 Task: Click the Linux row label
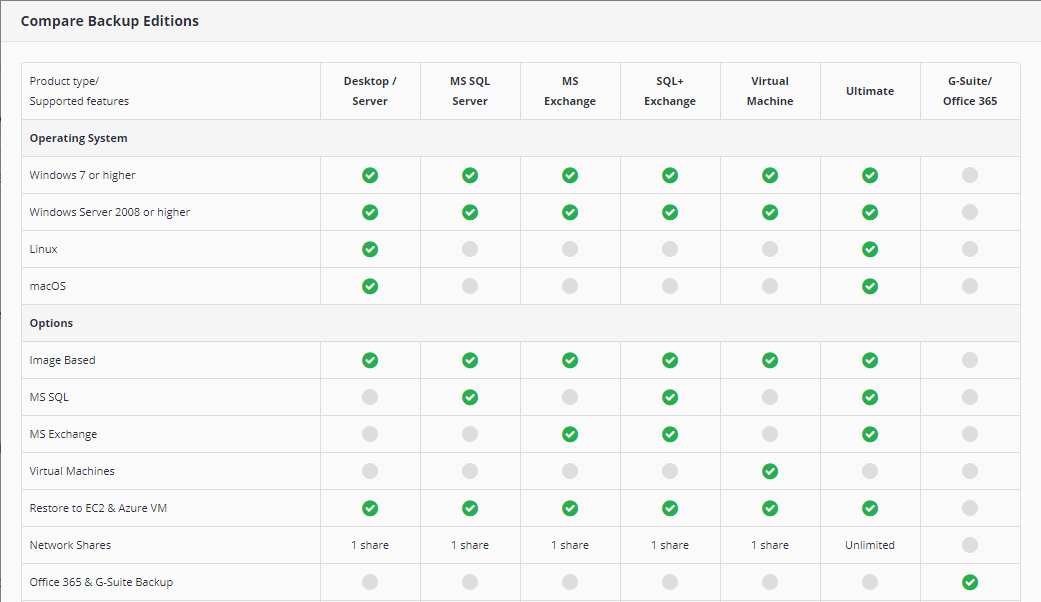point(43,249)
